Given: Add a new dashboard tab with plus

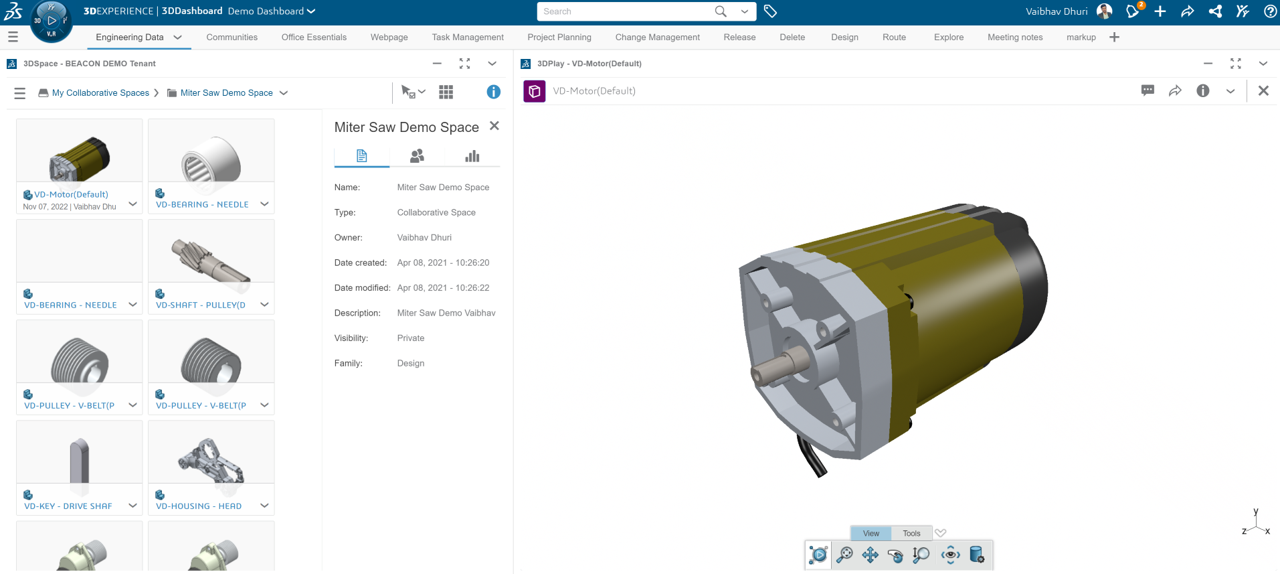Looking at the screenshot, I should [1114, 37].
